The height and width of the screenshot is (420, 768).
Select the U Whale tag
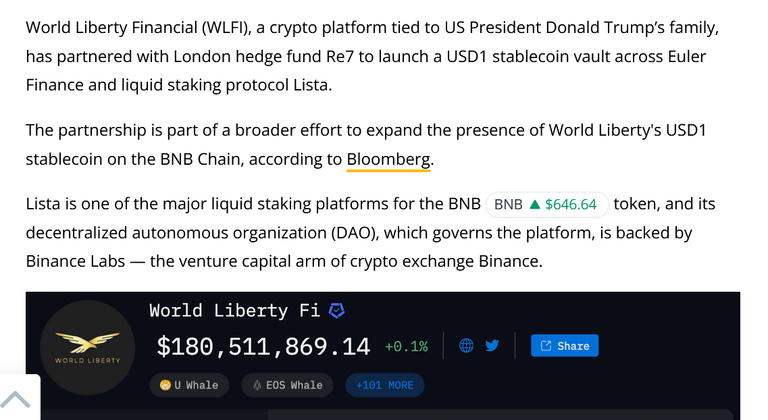[x=189, y=385]
